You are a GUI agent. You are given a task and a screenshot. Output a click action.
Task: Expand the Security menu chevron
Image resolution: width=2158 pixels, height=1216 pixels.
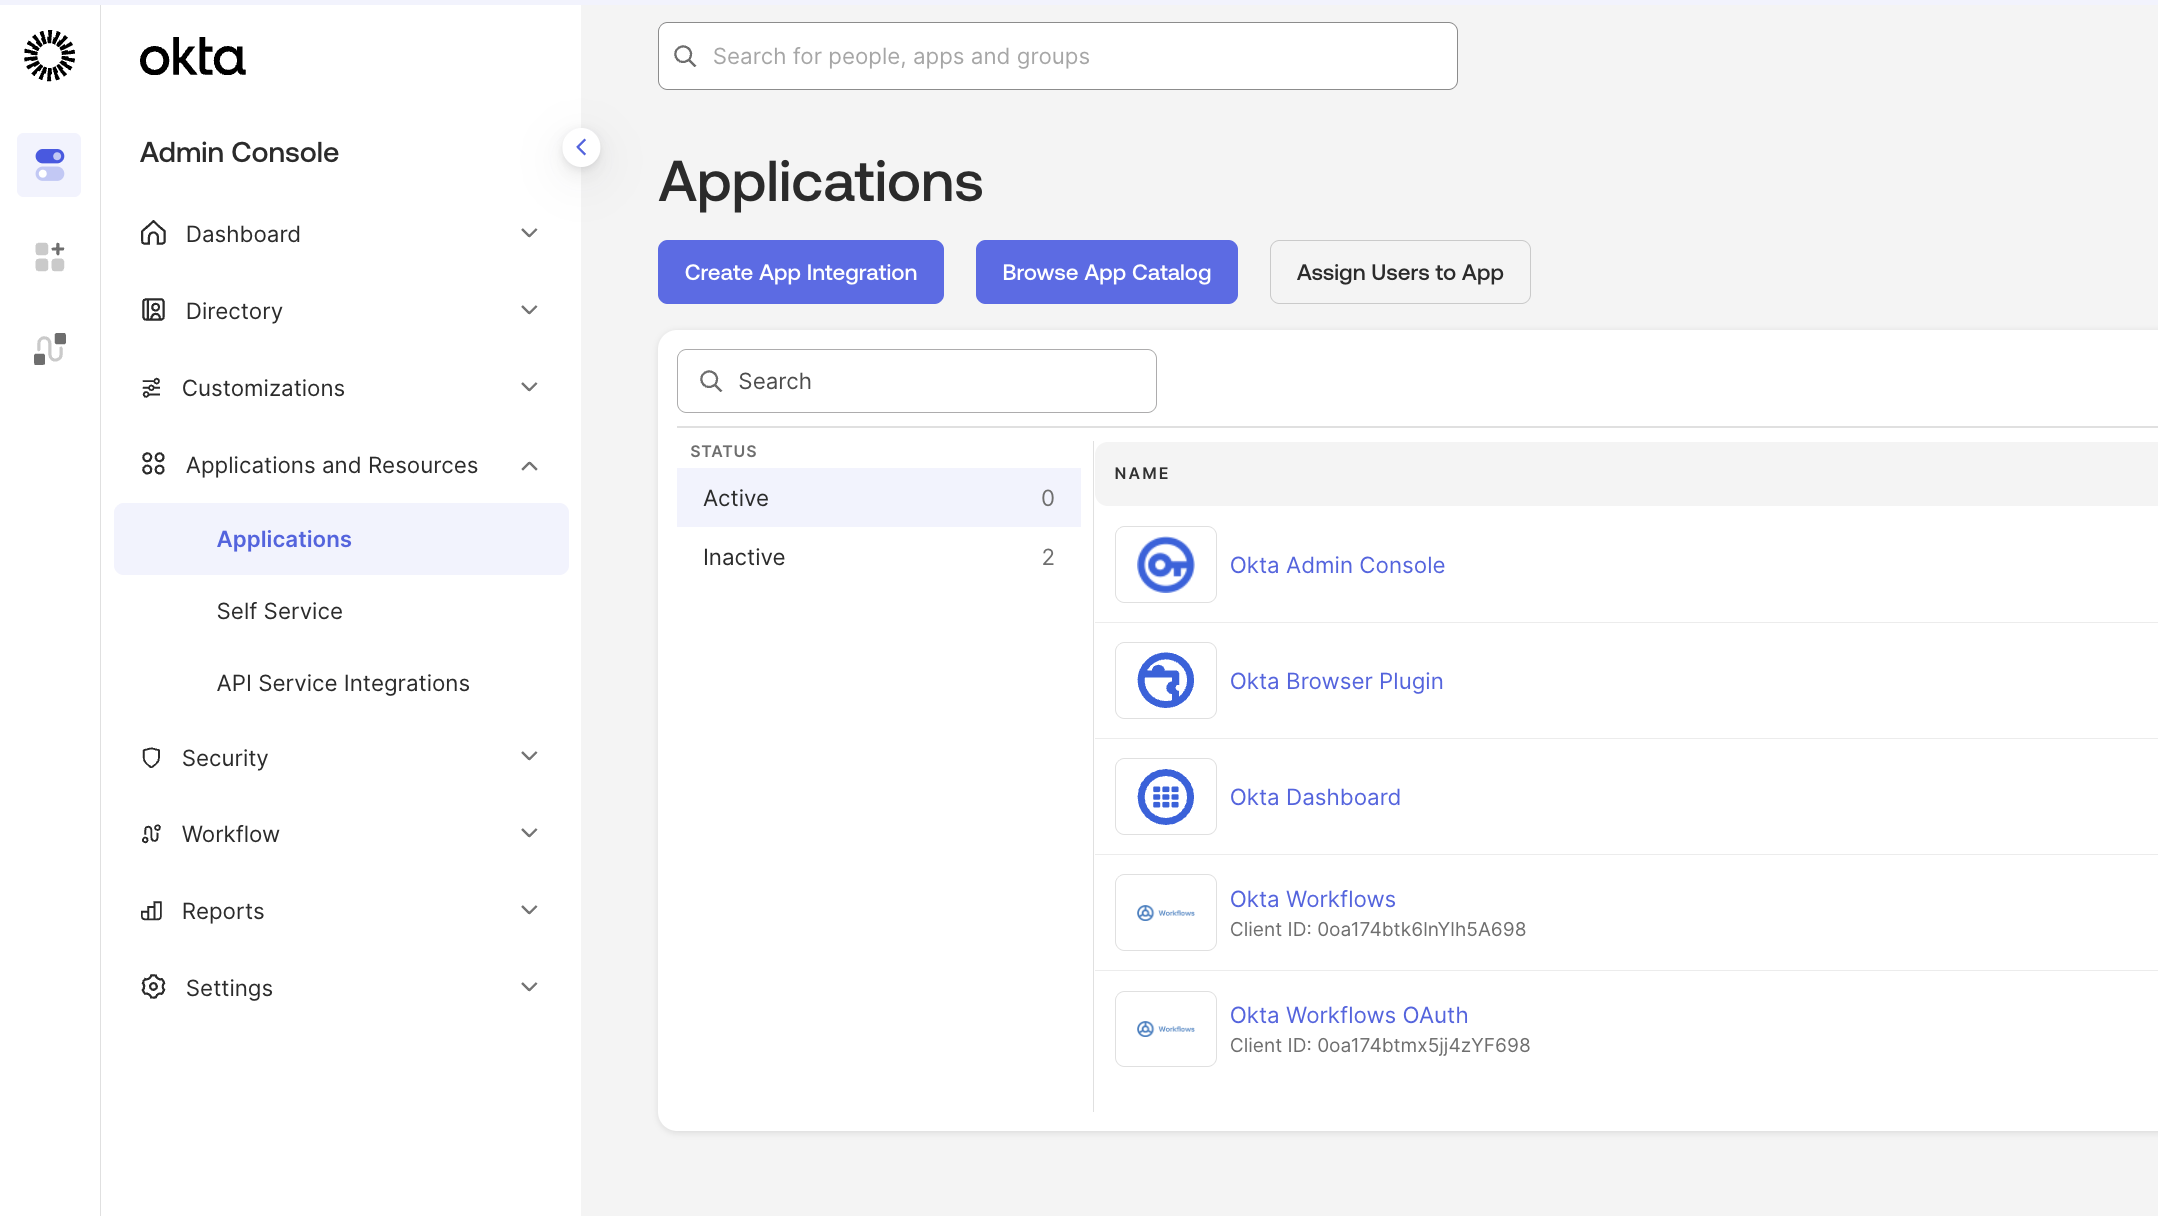point(530,756)
